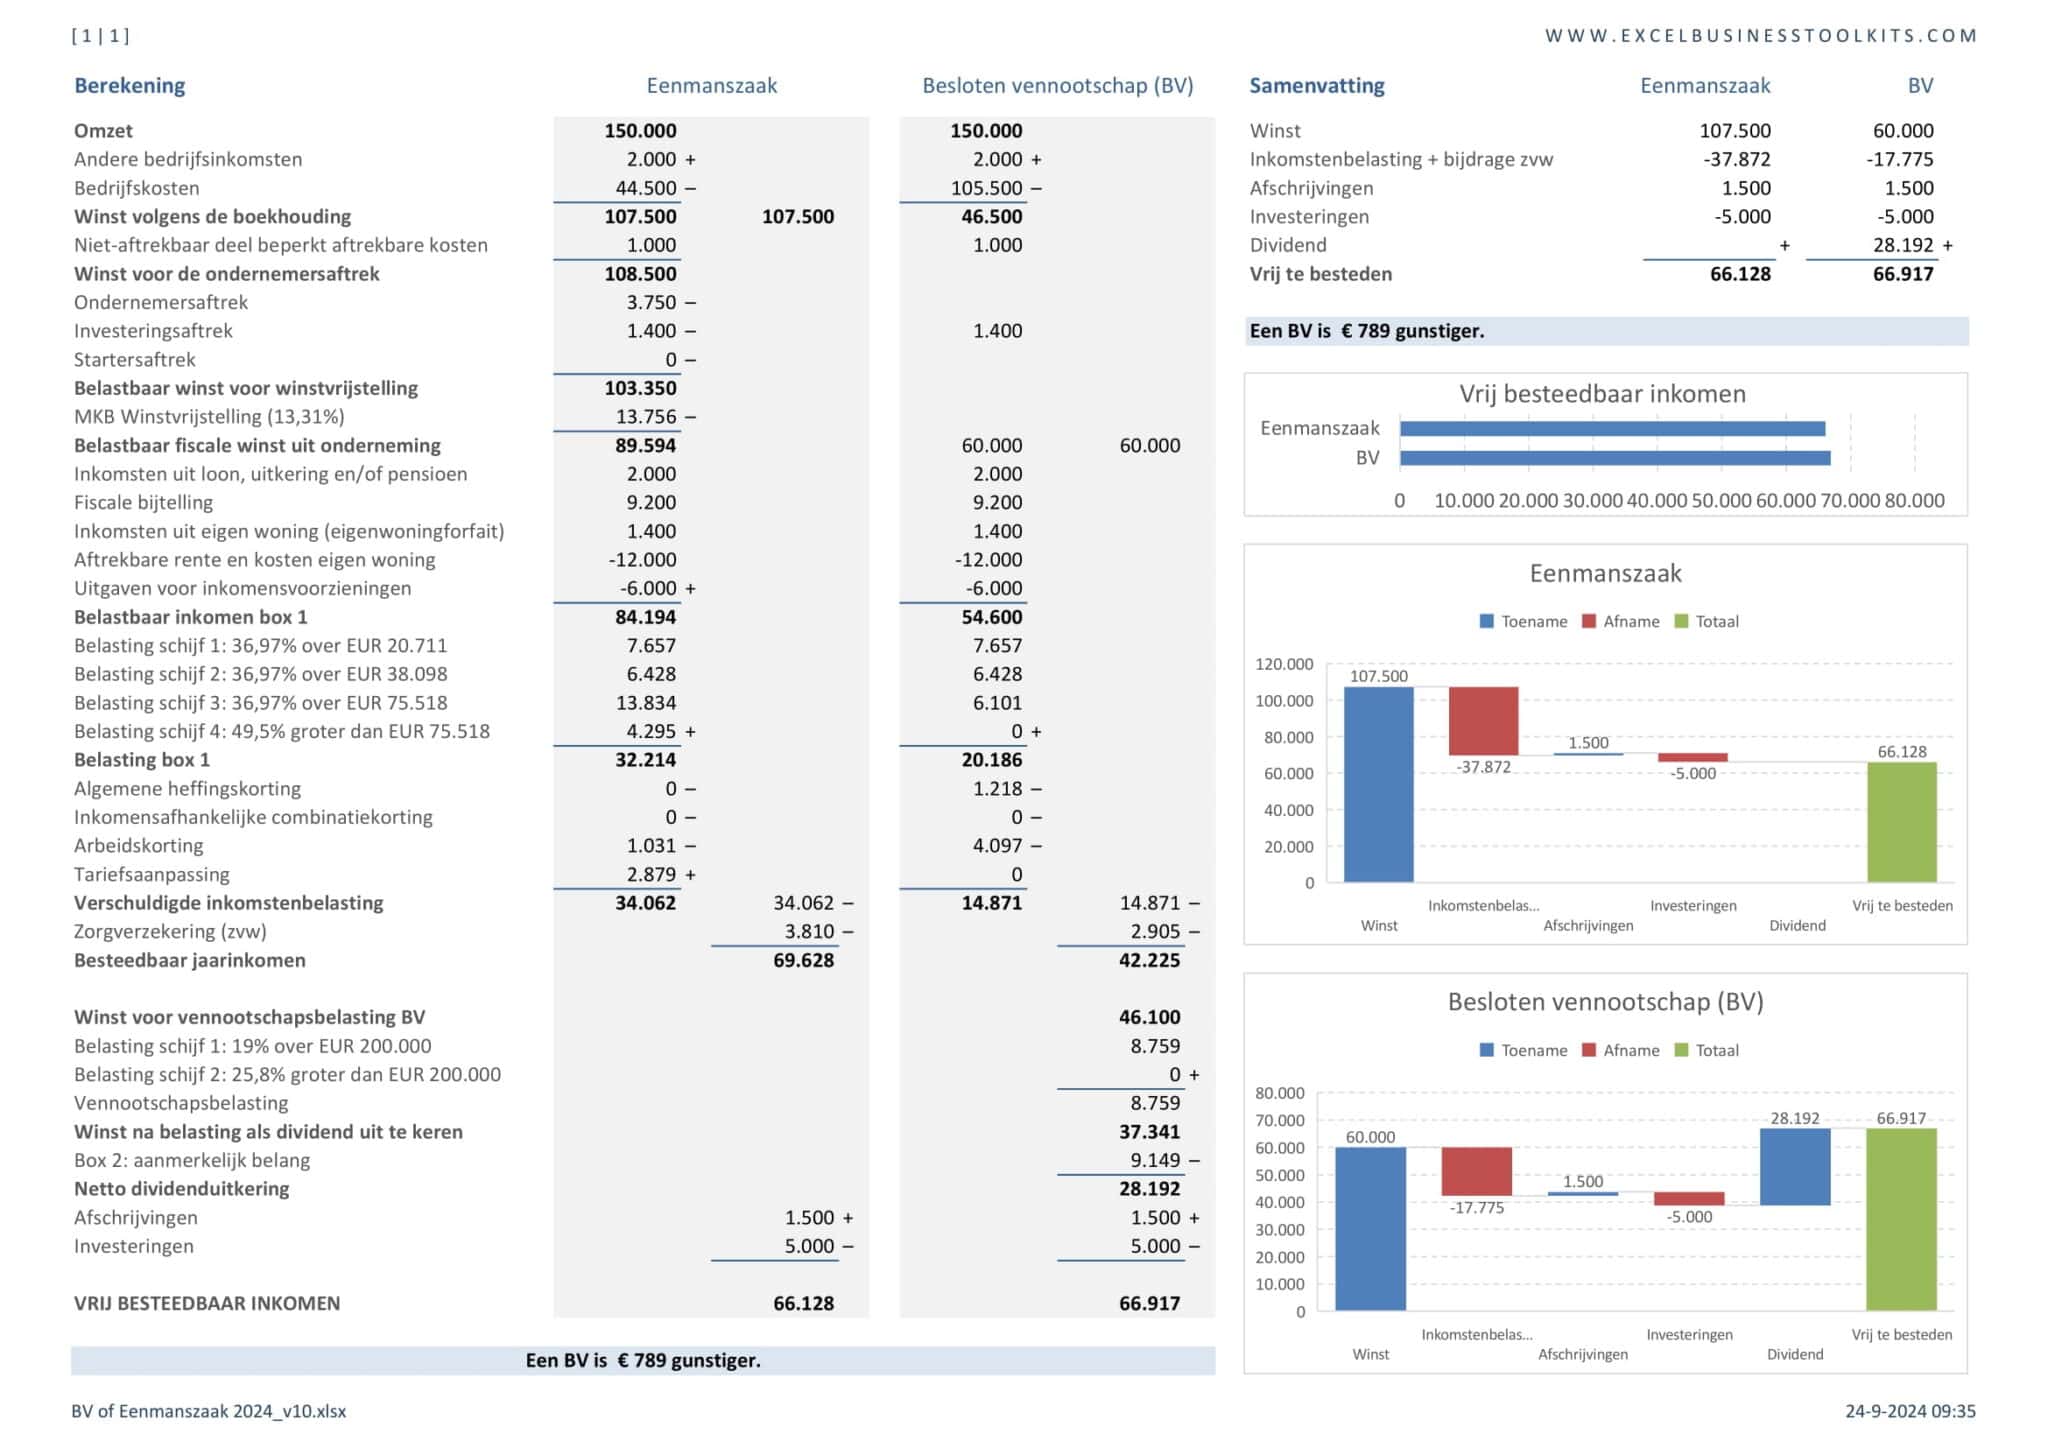Click the red -17.775 bar in BV chart
Image resolution: width=2048 pixels, height=1448 pixels.
1476,1171
